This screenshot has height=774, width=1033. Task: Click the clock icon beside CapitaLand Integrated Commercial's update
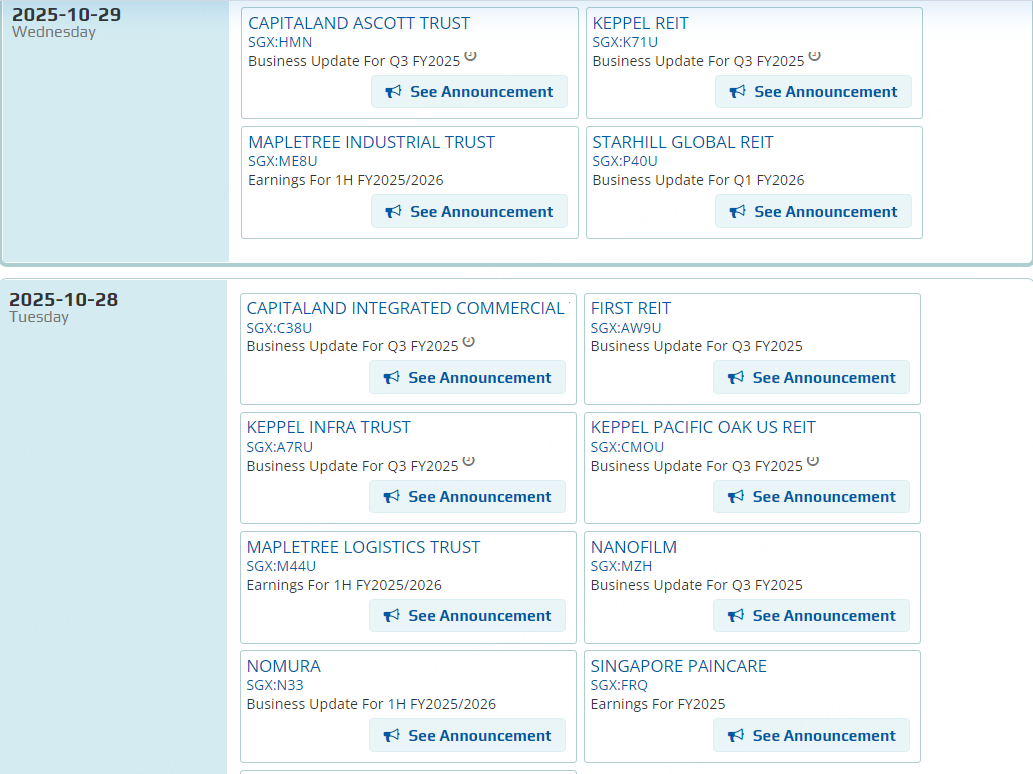click(468, 341)
